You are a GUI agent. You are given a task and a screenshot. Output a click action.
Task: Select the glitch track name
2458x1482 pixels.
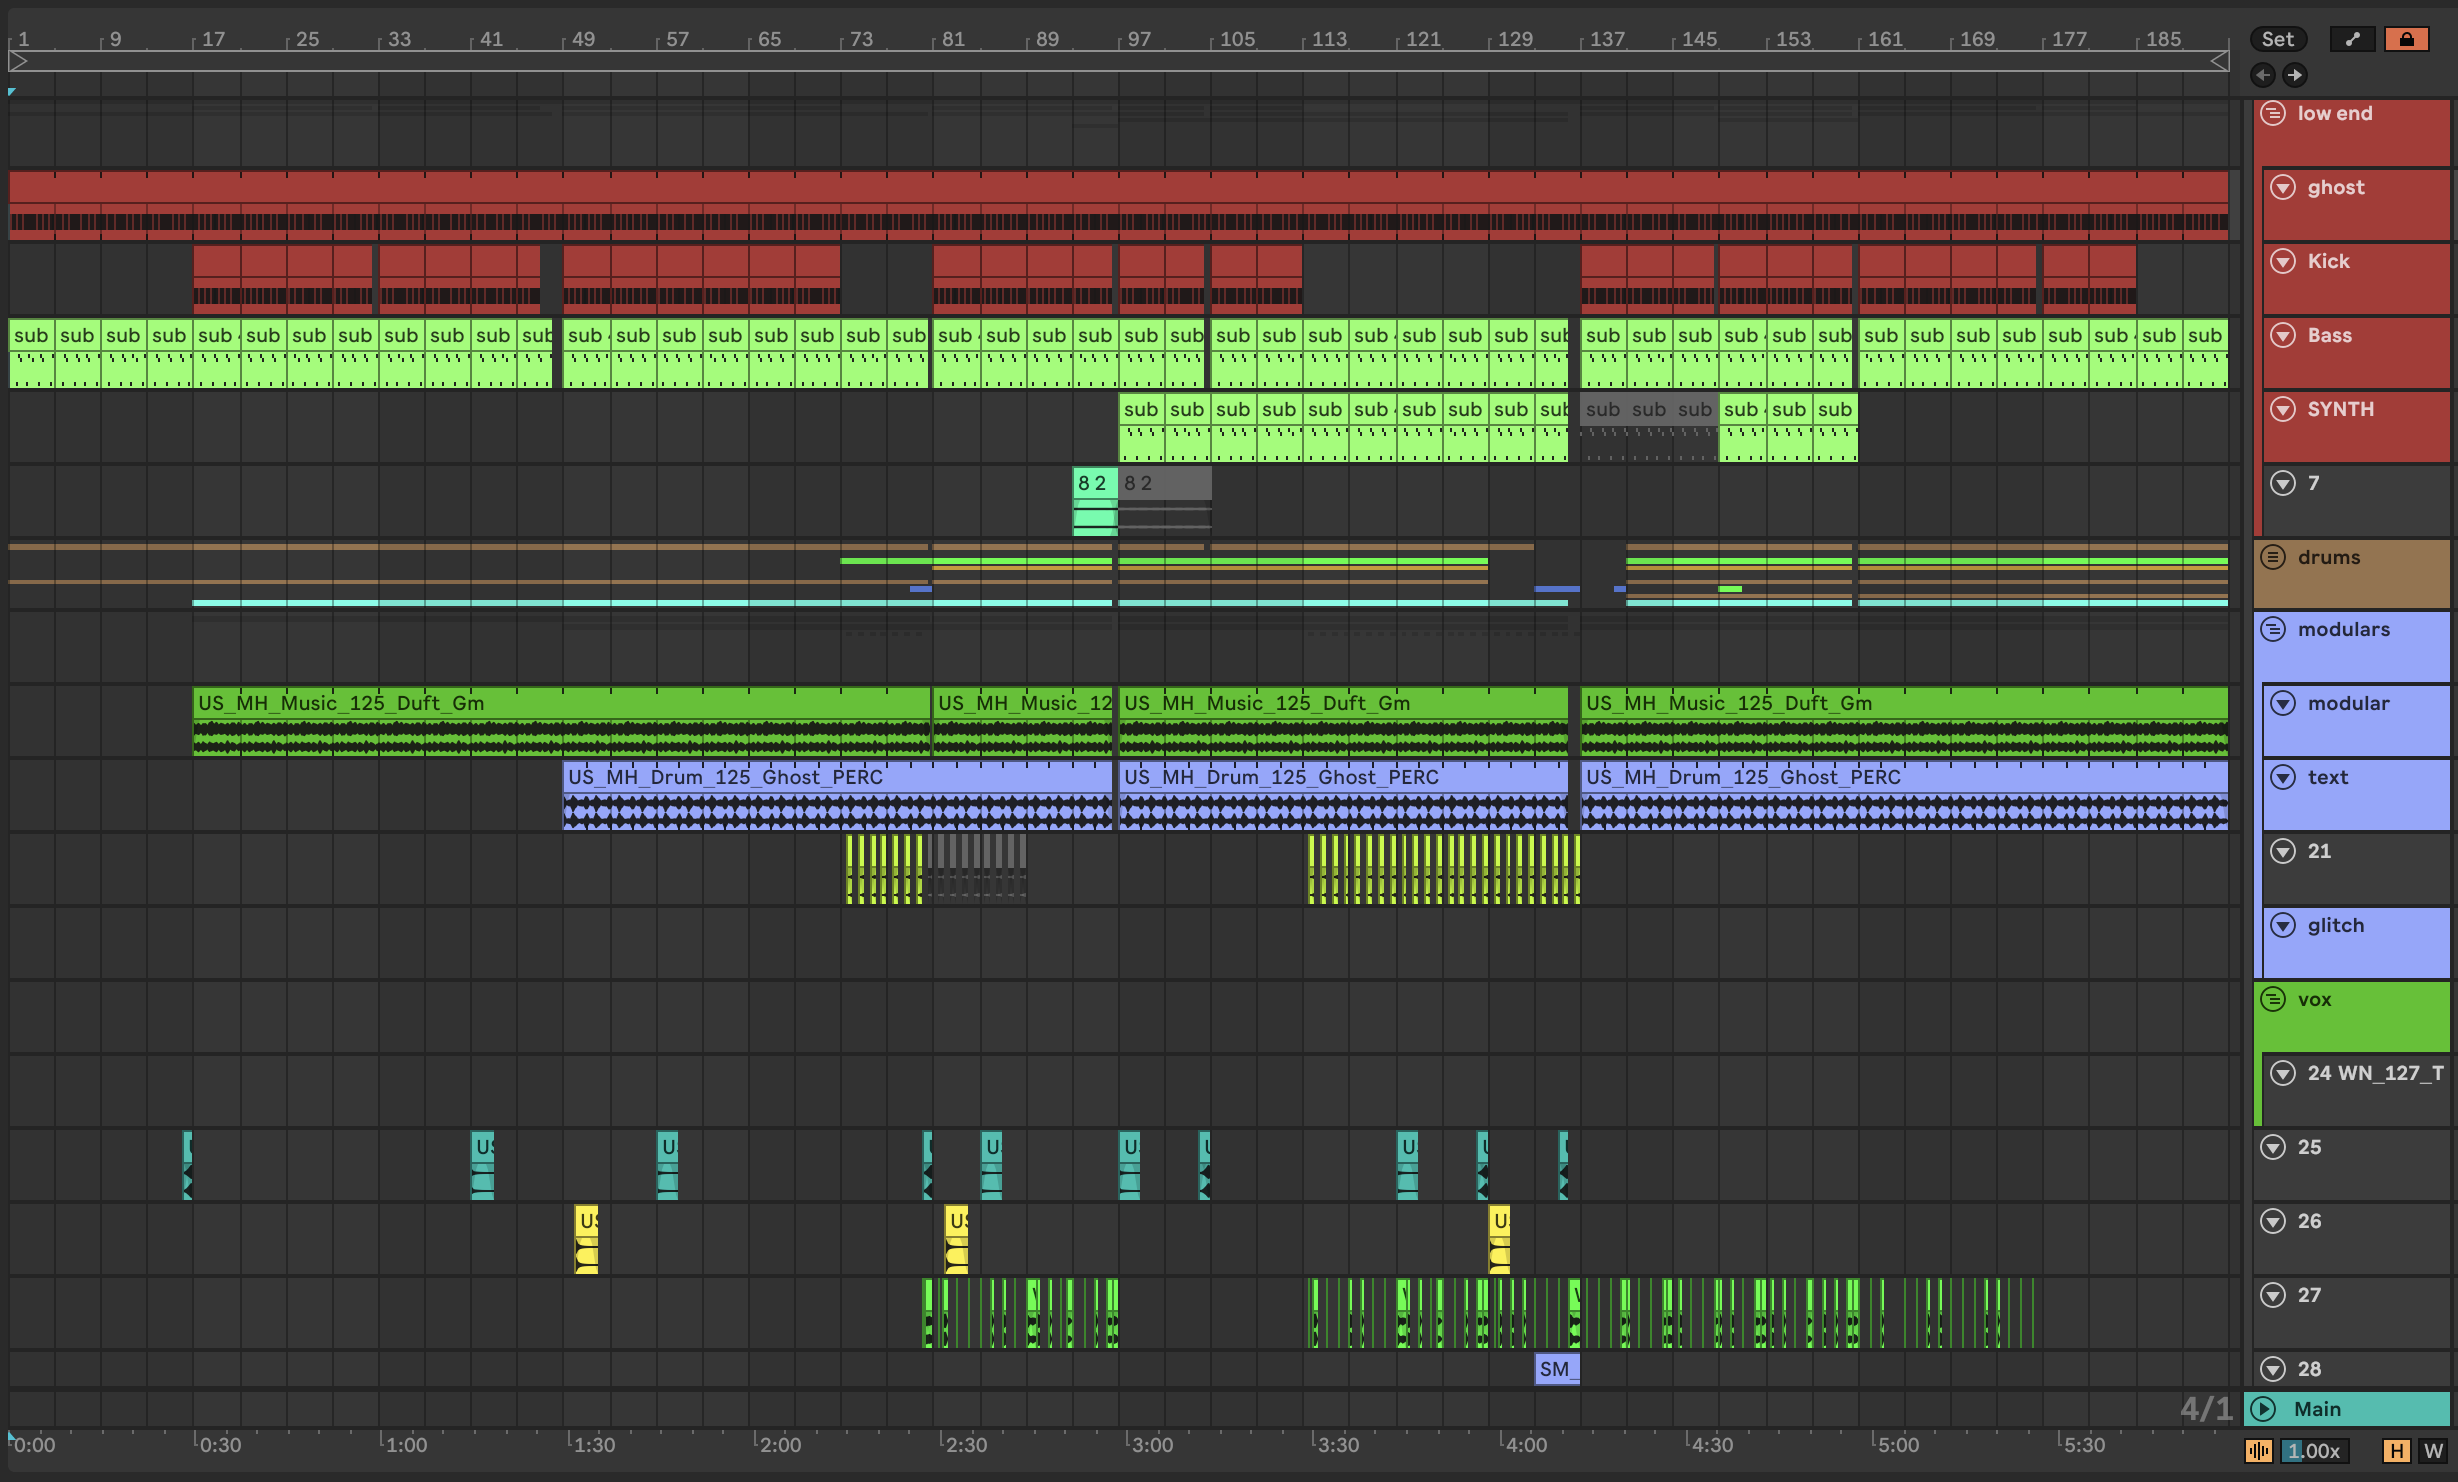click(2336, 925)
